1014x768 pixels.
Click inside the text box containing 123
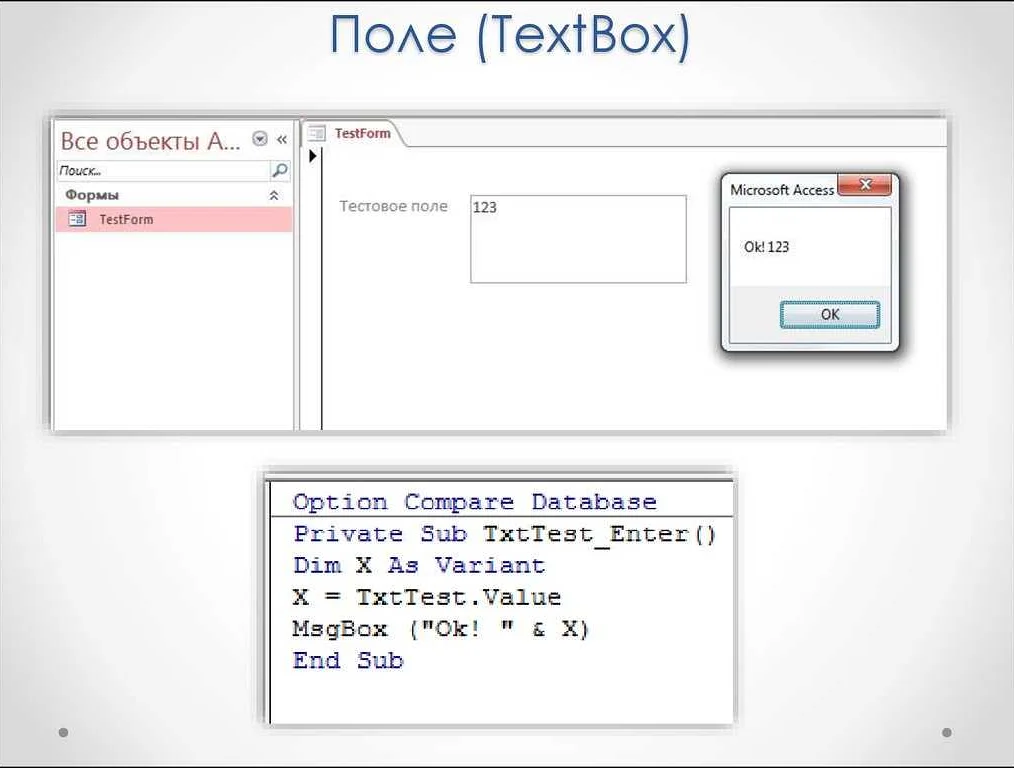pyautogui.click(x=578, y=239)
